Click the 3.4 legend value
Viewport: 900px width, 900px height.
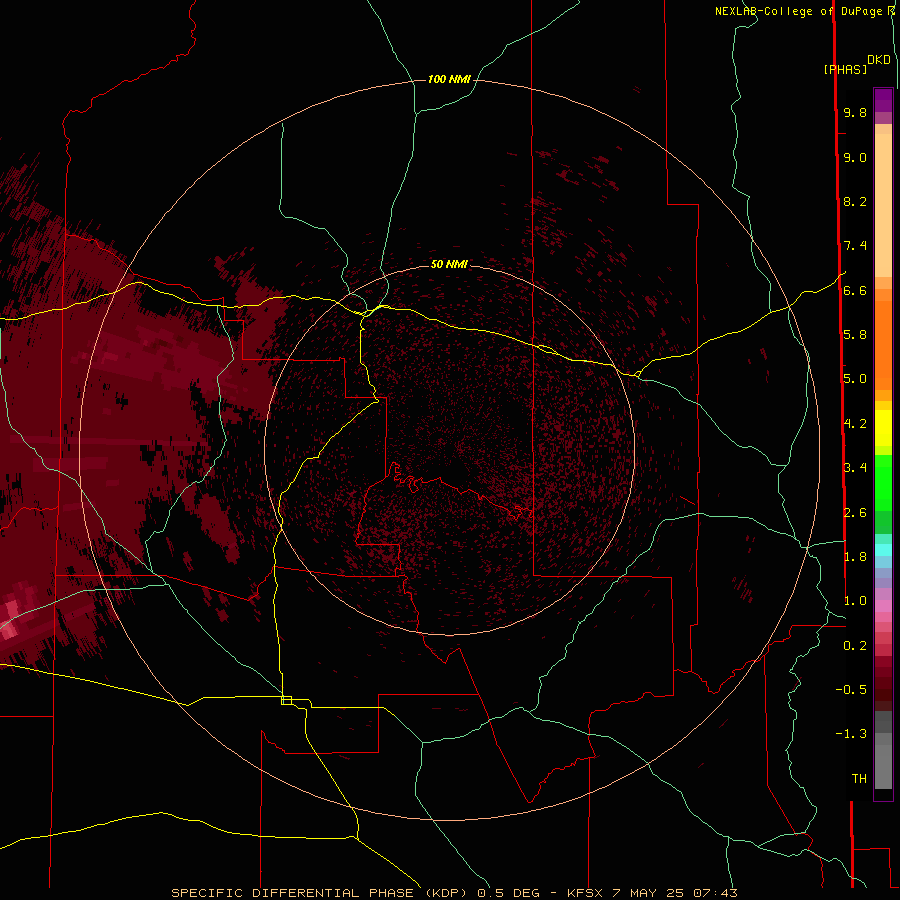pos(855,468)
